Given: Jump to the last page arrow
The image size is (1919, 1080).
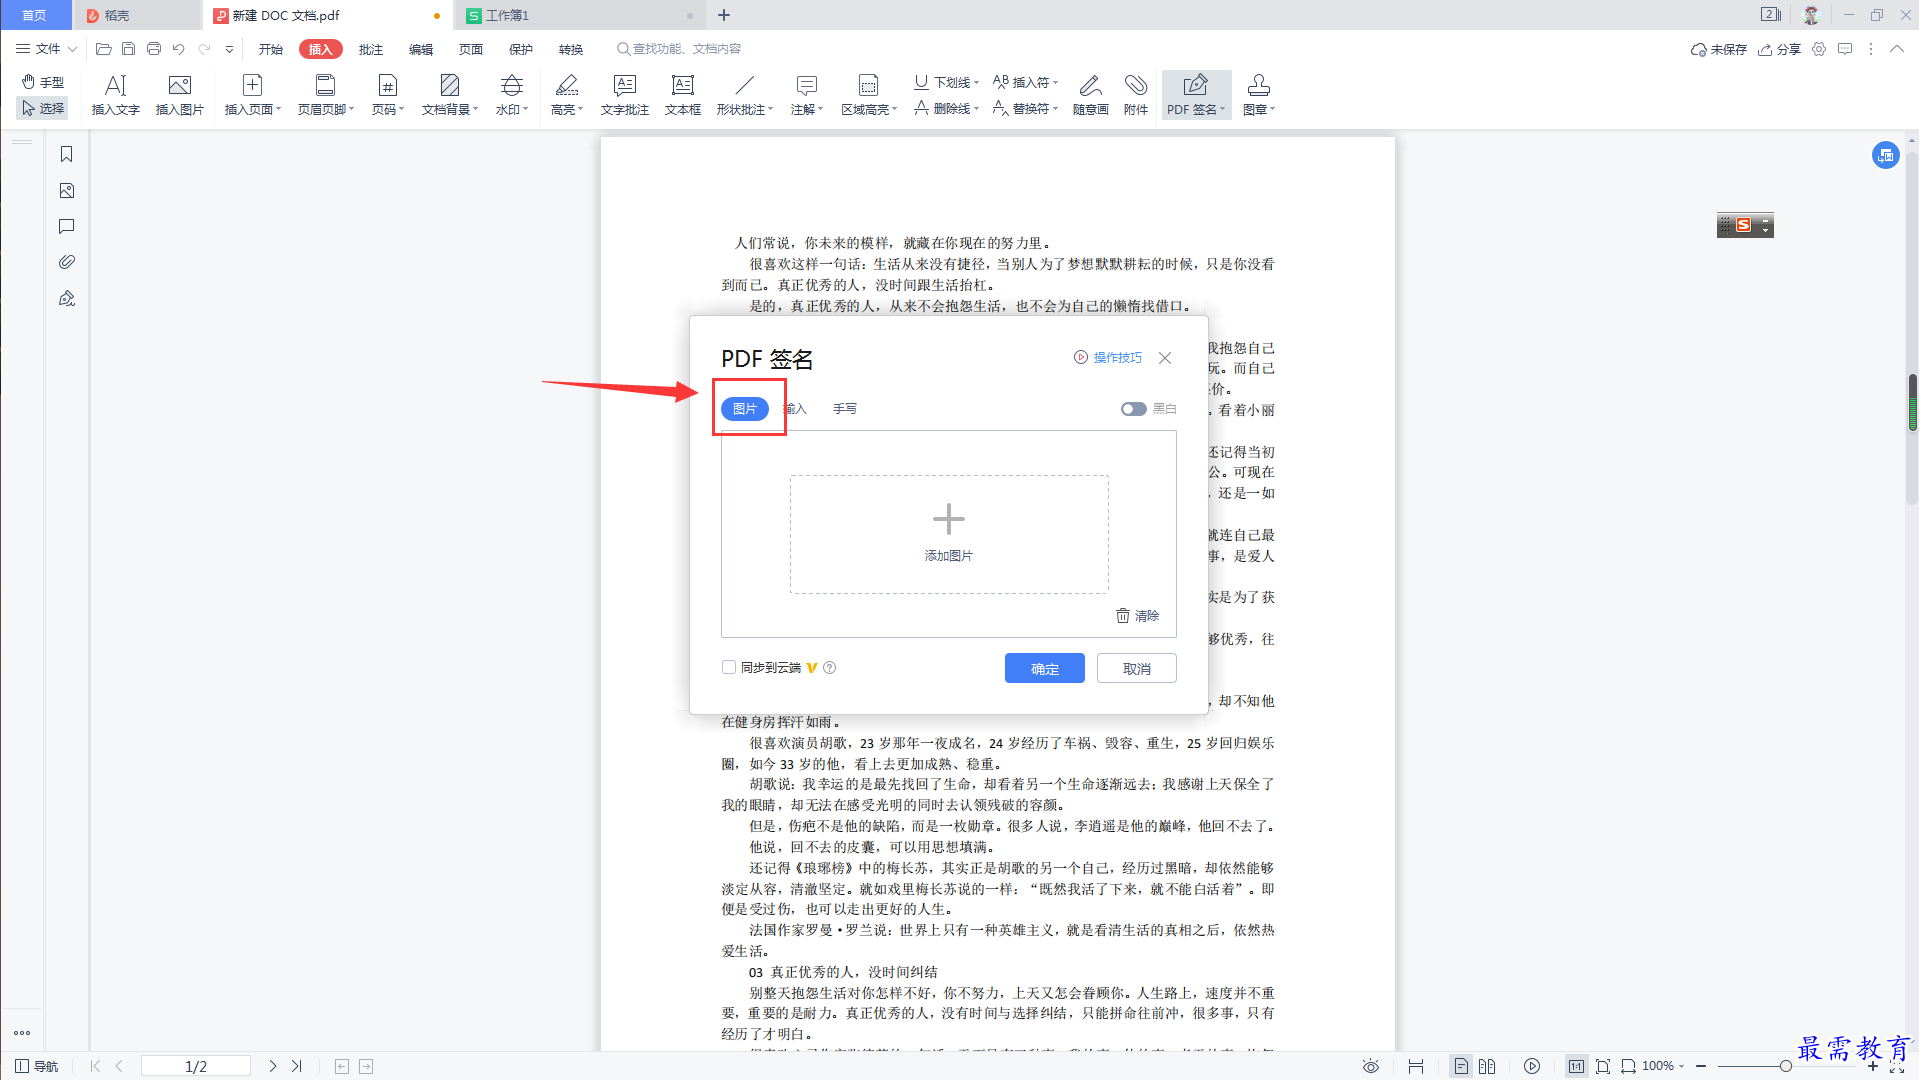Looking at the screenshot, I should click(297, 1066).
